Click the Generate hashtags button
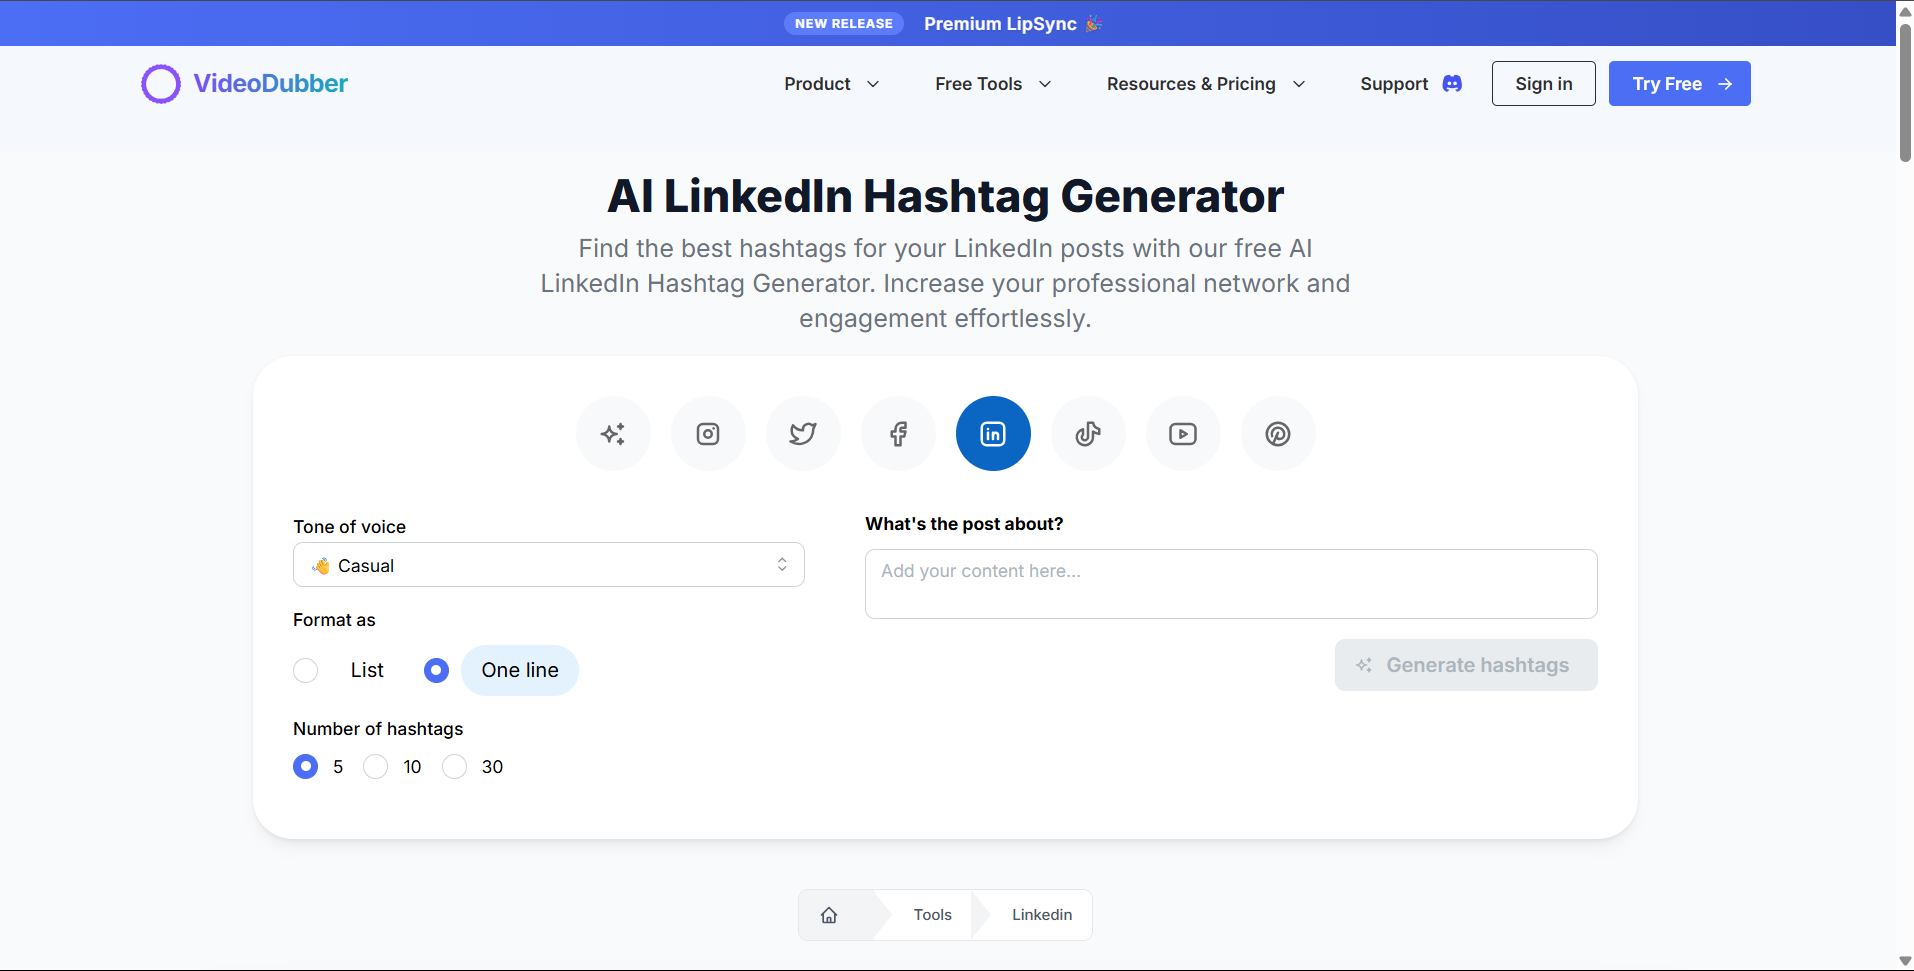1914x971 pixels. tap(1466, 665)
